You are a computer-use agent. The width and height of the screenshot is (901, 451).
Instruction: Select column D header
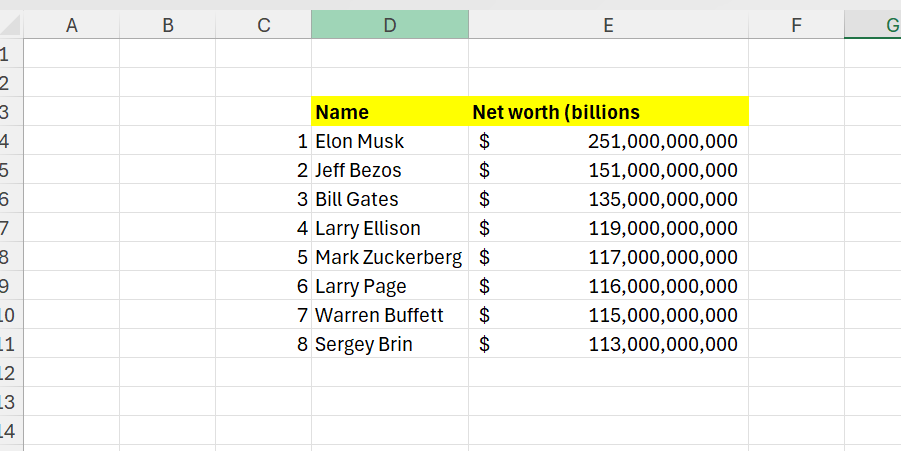389,25
